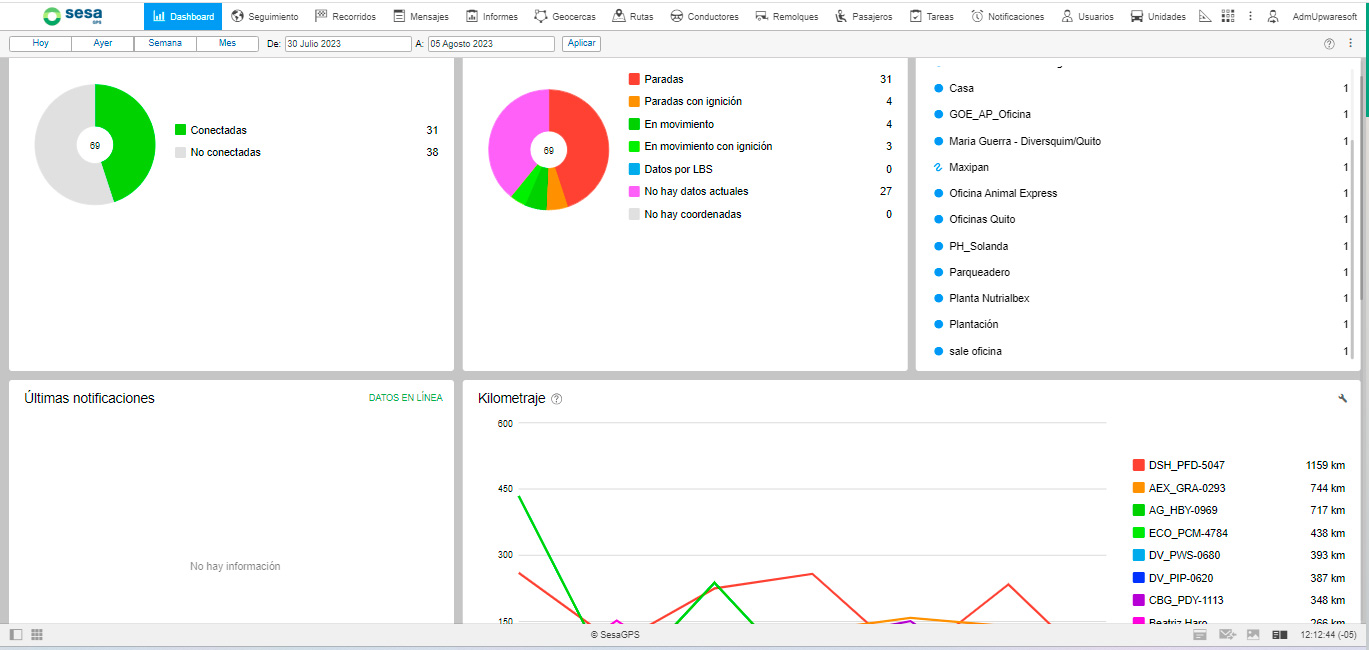The width and height of the screenshot is (1369, 650).
Task: Open the top navigation three-dots menu
Action: click(1250, 16)
